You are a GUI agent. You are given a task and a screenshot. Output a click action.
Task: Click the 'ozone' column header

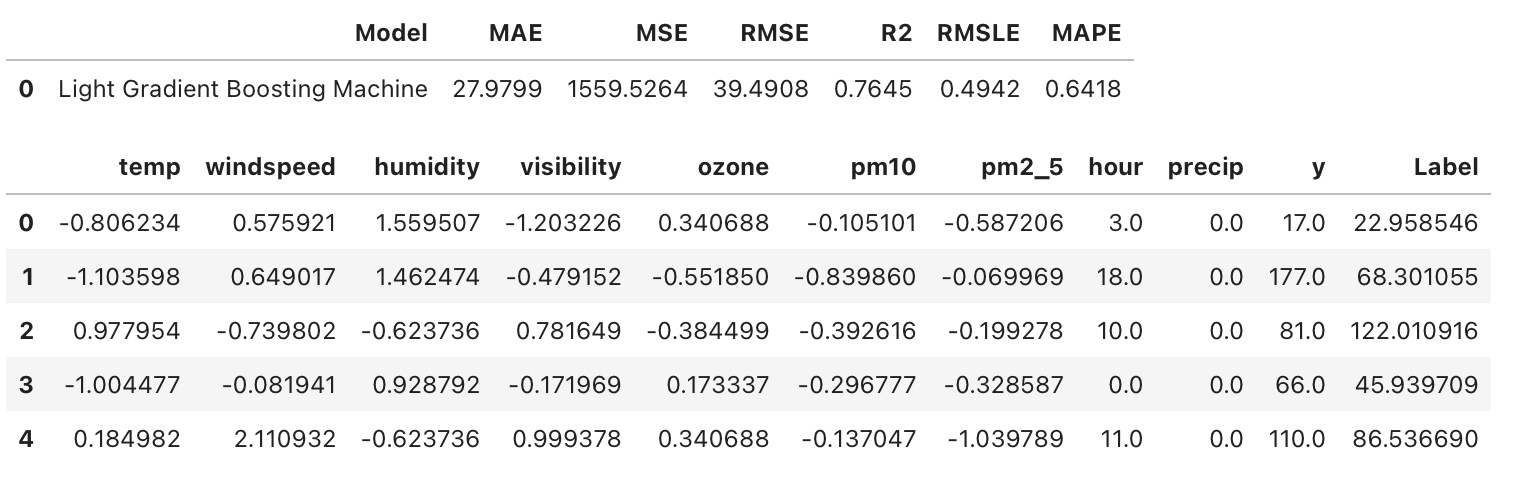pyautogui.click(x=733, y=167)
